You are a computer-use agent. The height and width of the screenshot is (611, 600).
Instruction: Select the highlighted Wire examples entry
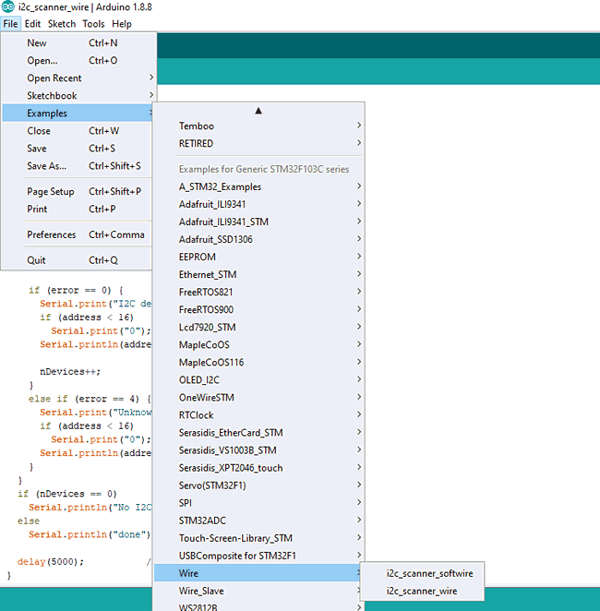coord(258,573)
